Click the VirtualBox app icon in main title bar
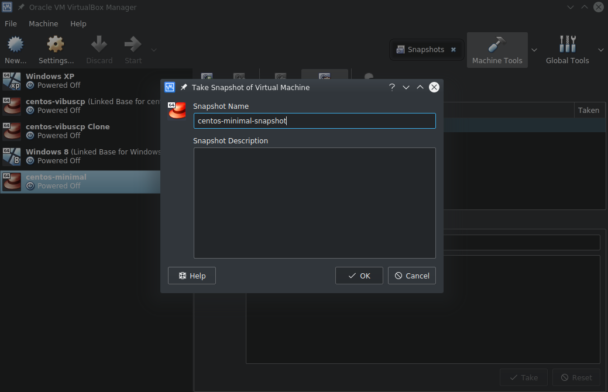 click(7, 7)
